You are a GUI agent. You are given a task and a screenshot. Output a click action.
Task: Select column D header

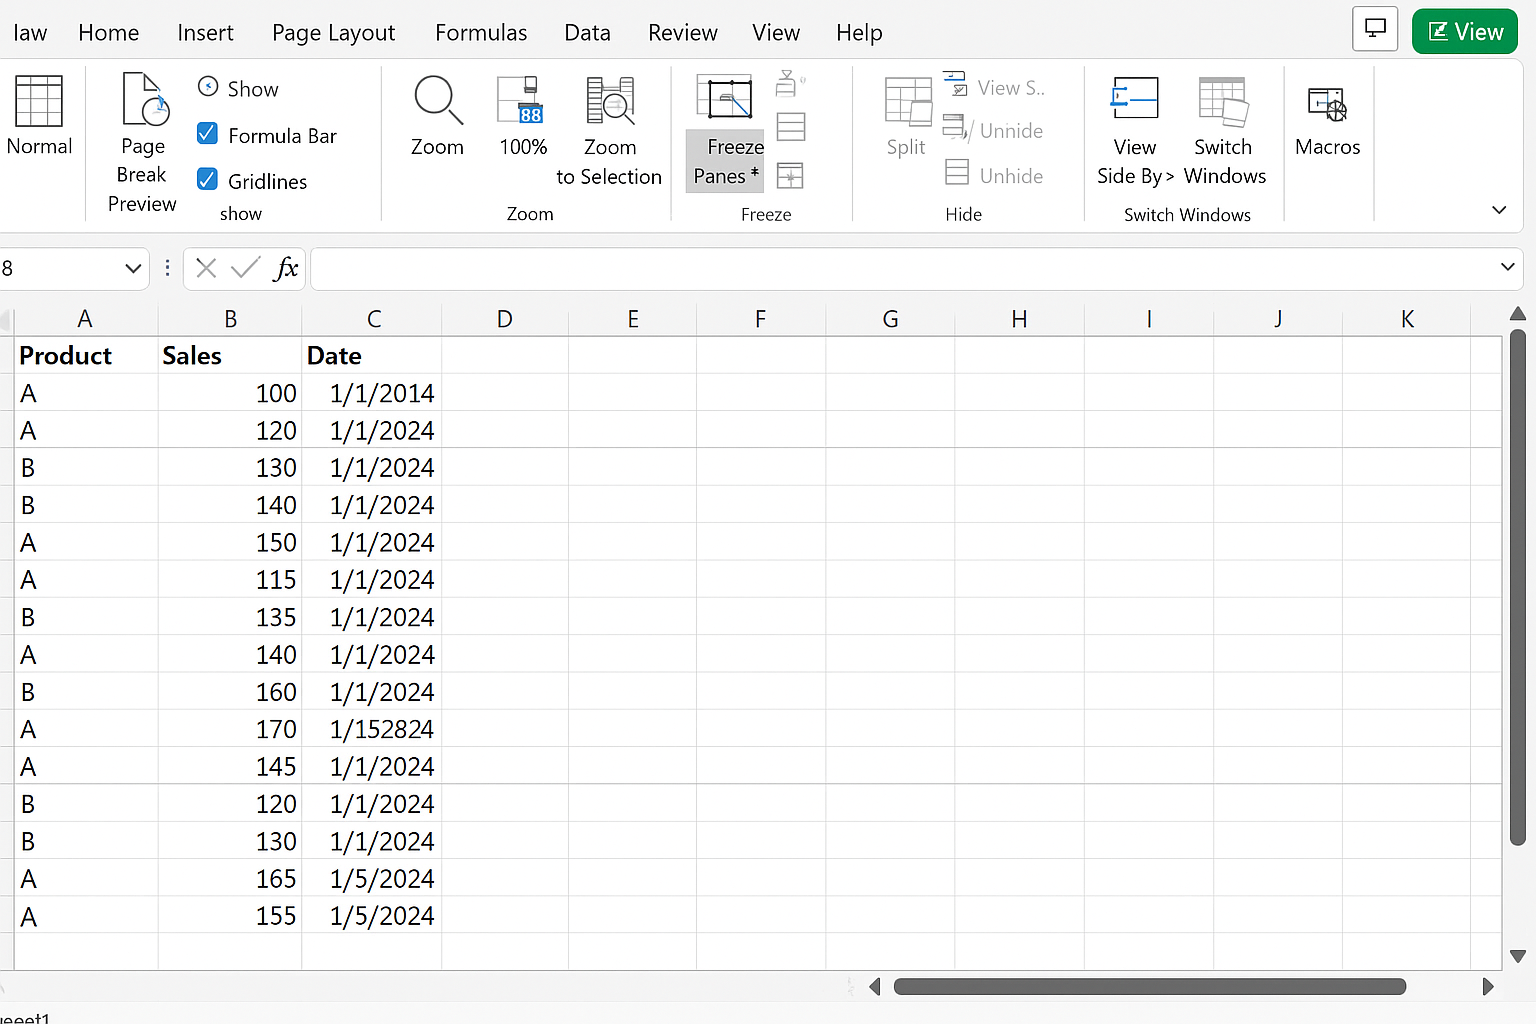point(505,319)
